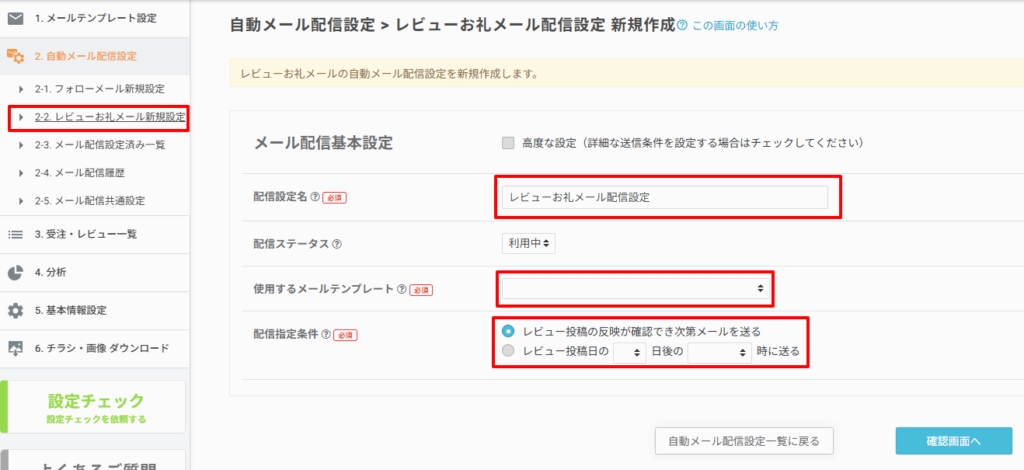Click the help icon next to 使用するメールテンプレート
Screen dimensions: 1024x470
[x=401, y=289]
